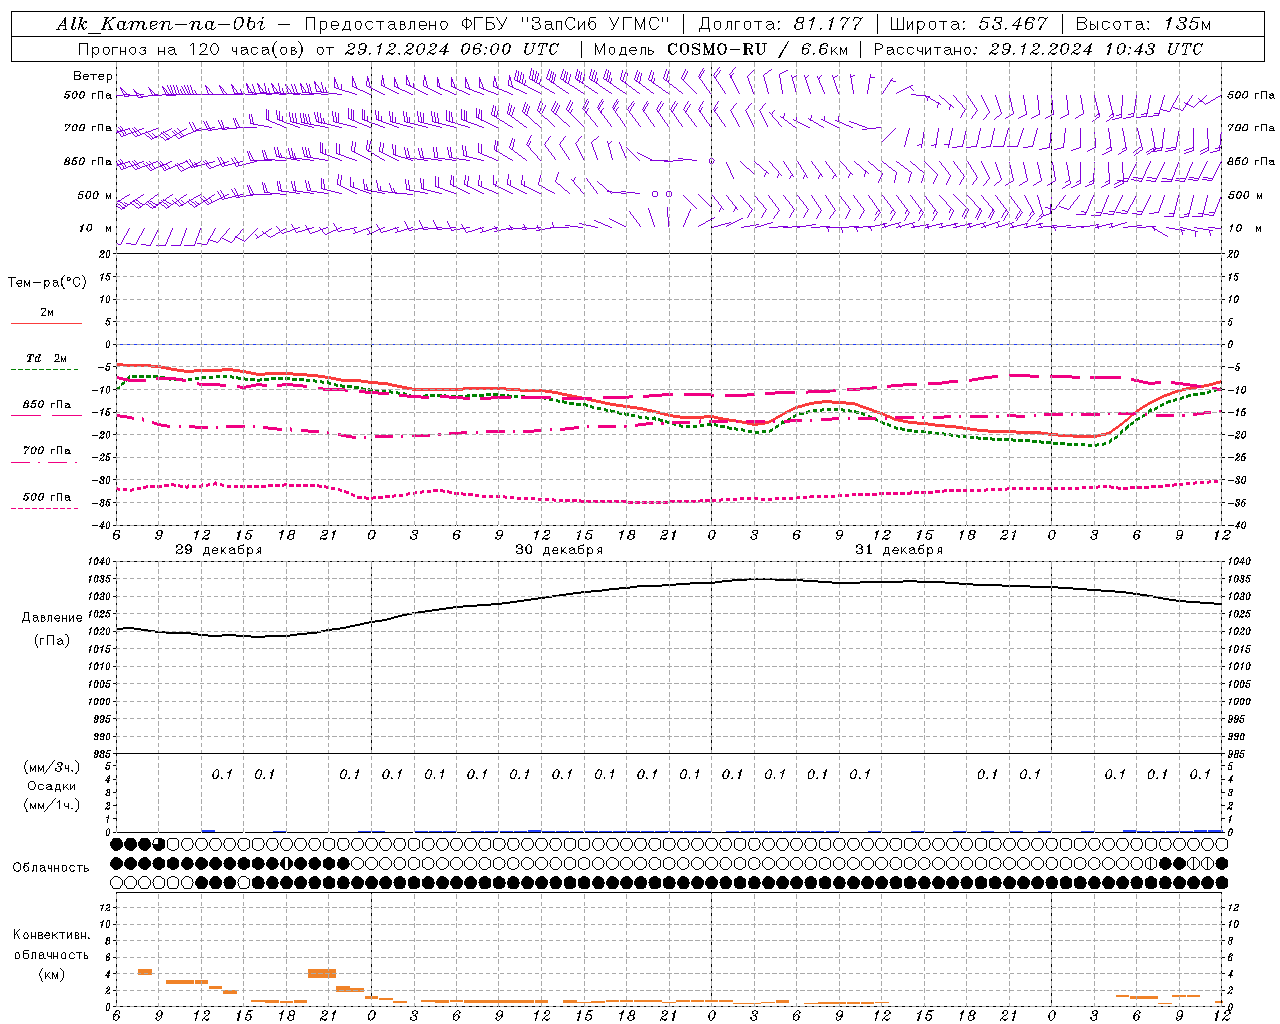The width and height of the screenshot is (1280, 1024).
Task: Click the Давление pressure label
Action: click(x=52, y=618)
